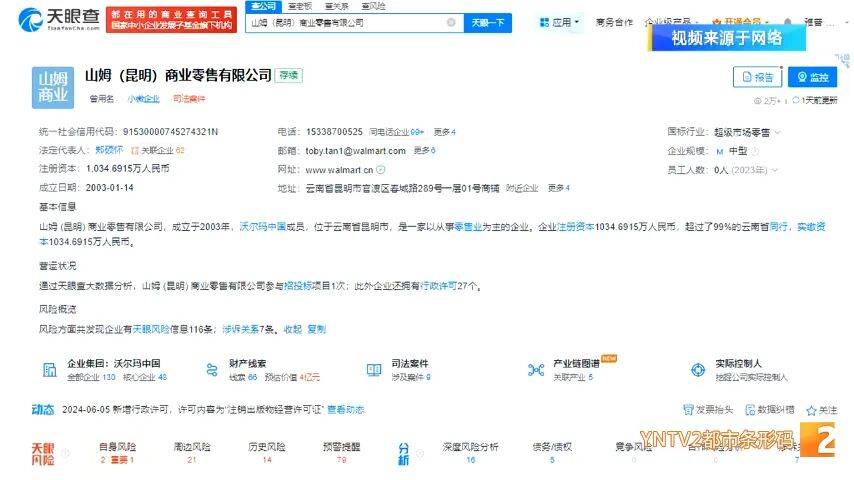Open the 司法案件 tag under company name
This screenshot has width=854, height=480.
[189, 99]
